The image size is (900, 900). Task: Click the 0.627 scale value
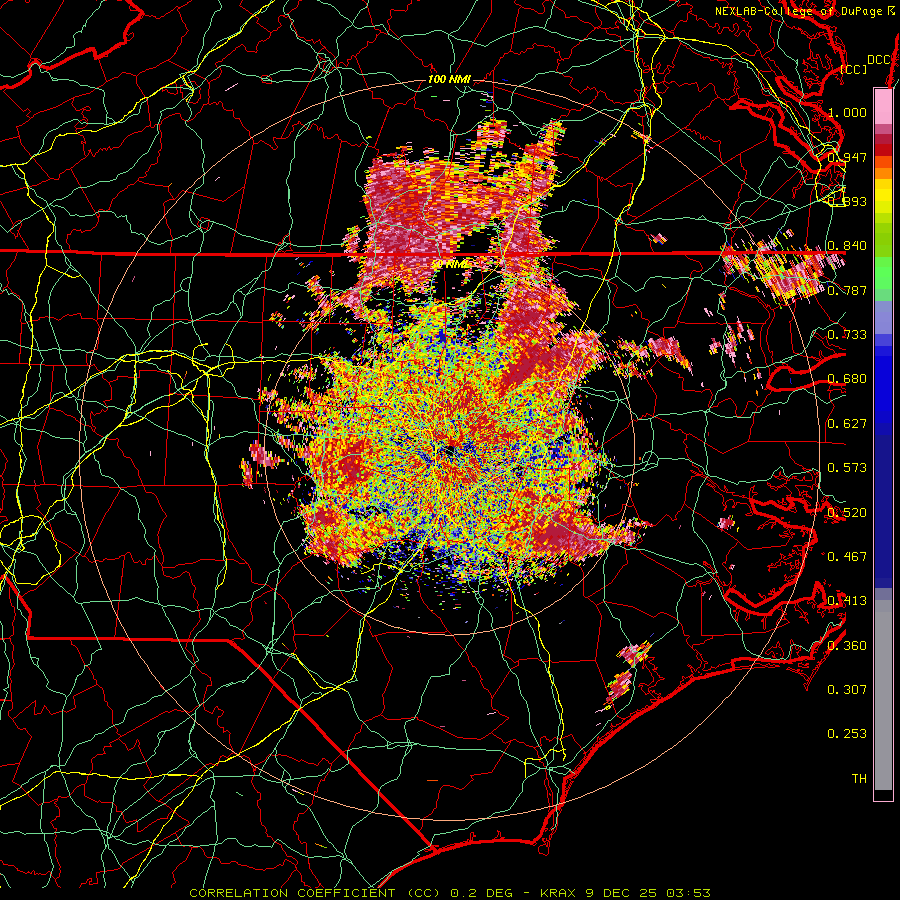(x=847, y=424)
